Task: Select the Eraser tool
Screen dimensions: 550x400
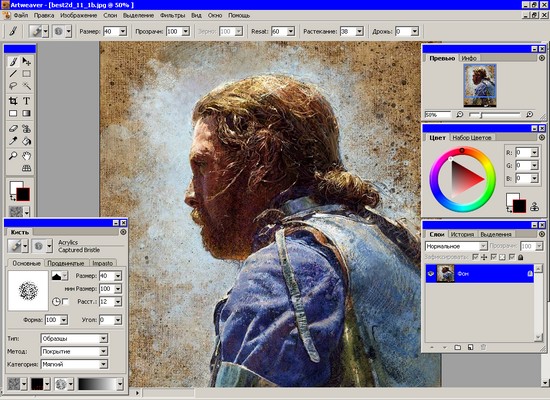Action: click(13, 129)
